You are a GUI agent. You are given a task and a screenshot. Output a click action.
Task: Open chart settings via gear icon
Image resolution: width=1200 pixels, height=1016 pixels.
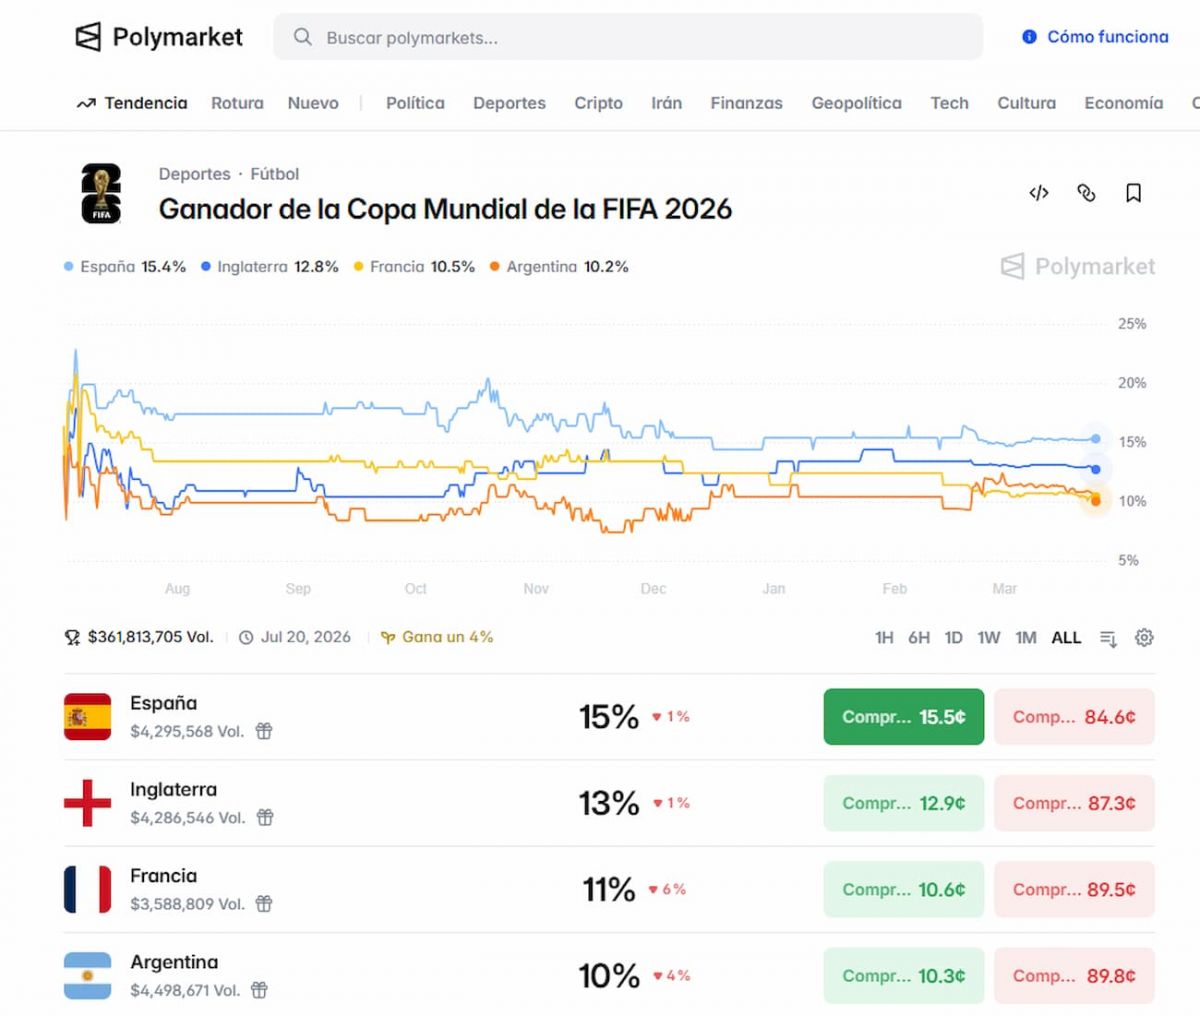tap(1145, 637)
